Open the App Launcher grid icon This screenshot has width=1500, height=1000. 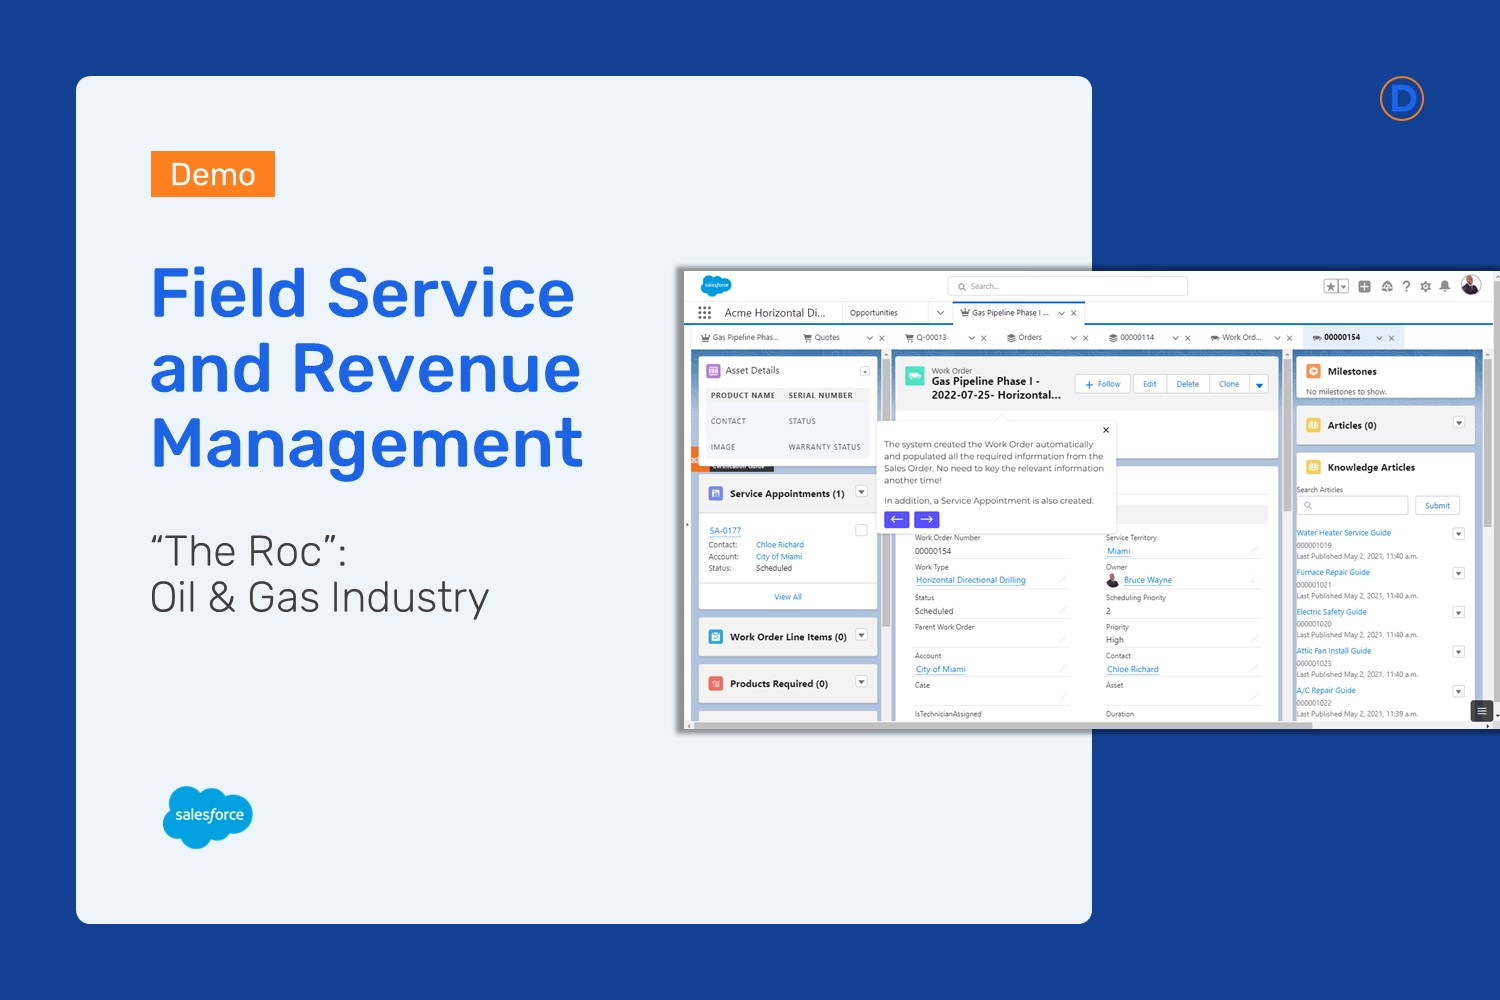pyautogui.click(x=705, y=313)
